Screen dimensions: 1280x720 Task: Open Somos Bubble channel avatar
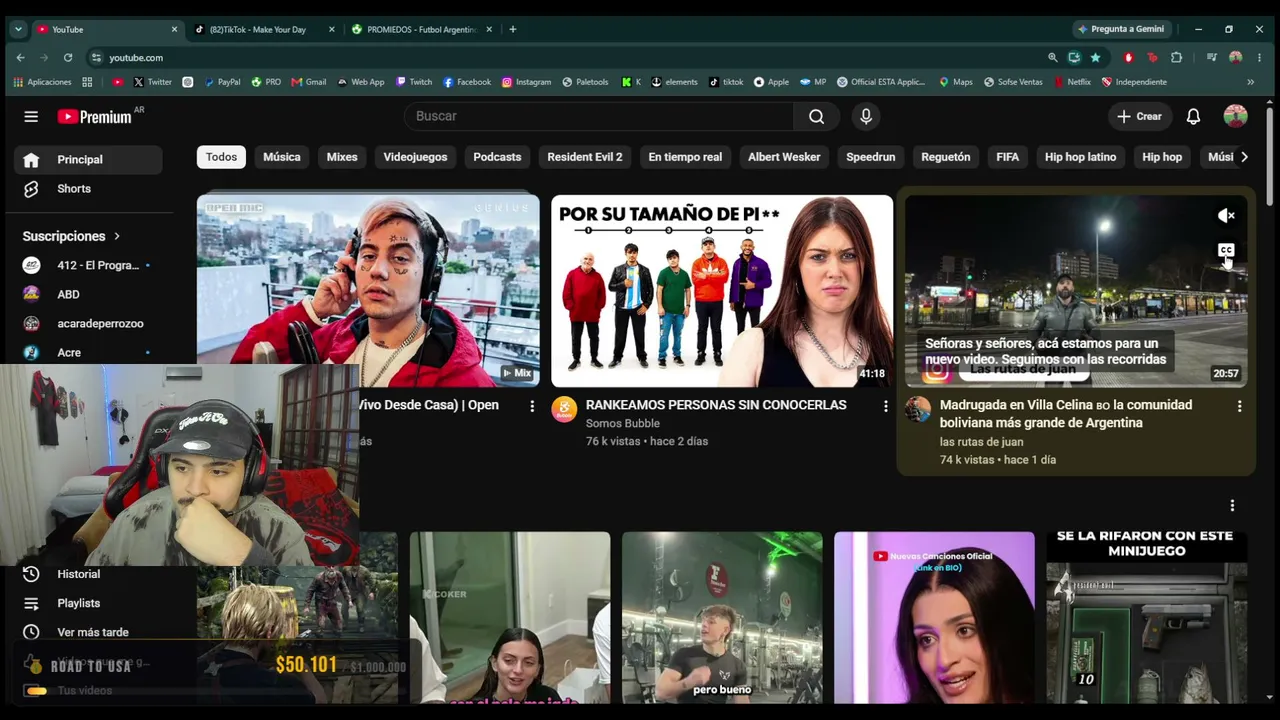point(565,409)
